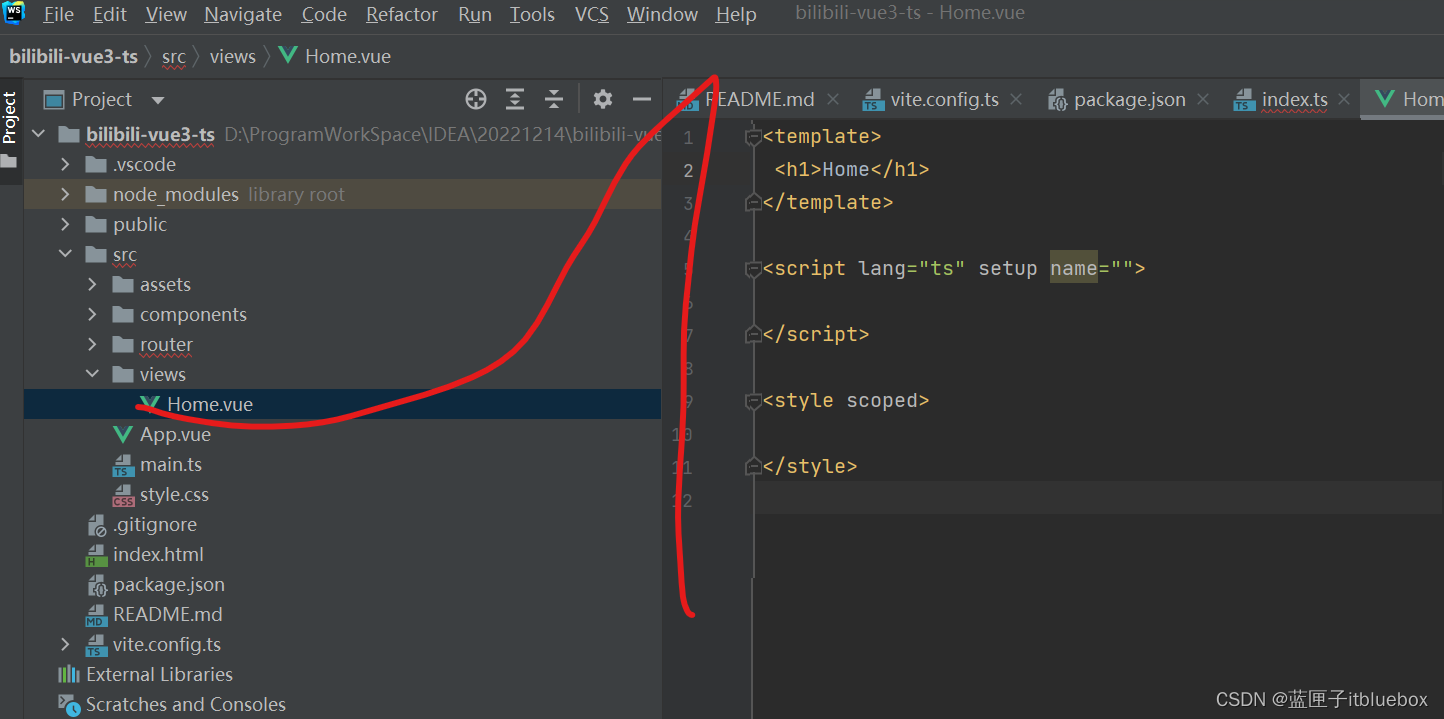Click the fold marker at template opening tag
Viewport: 1444px width, 719px height.
754,137
